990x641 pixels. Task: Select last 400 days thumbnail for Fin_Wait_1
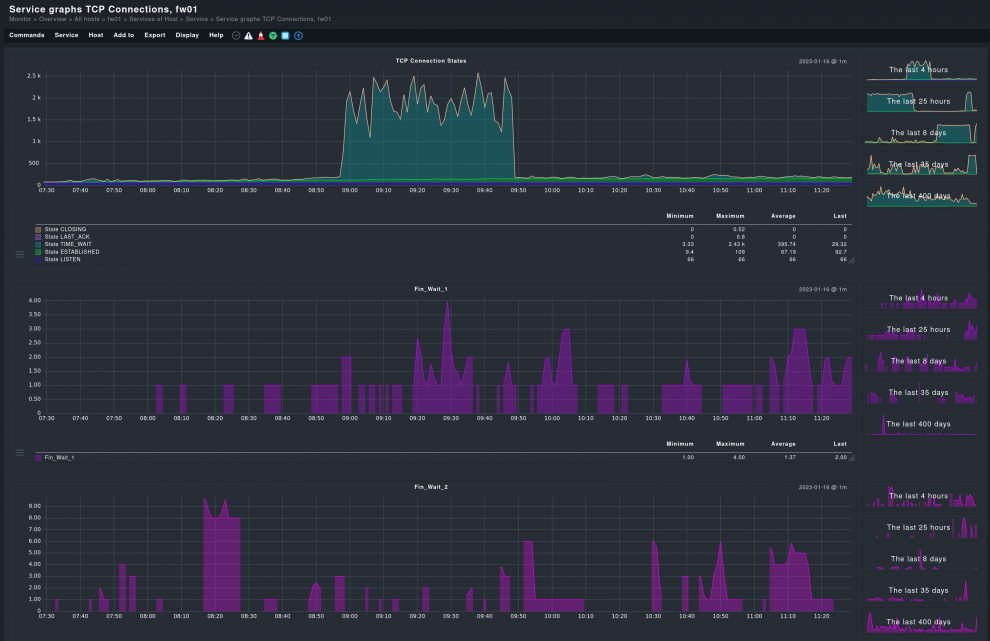click(x=921, y=424)
